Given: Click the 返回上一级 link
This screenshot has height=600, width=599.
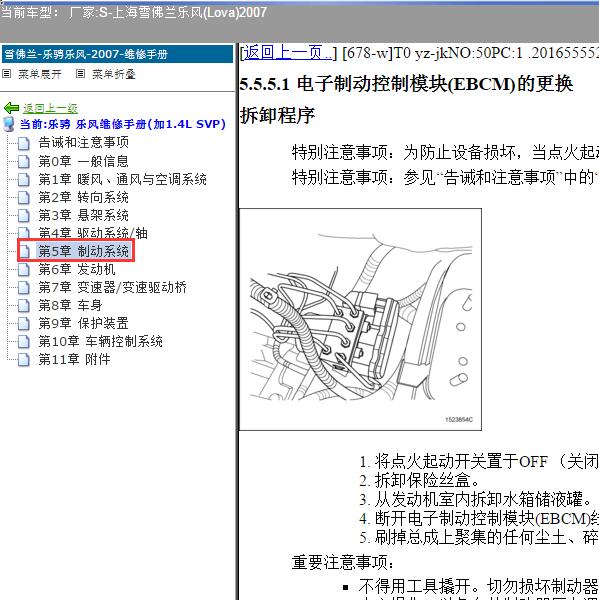Looking at the screenshot, I should tap(50, 108).
